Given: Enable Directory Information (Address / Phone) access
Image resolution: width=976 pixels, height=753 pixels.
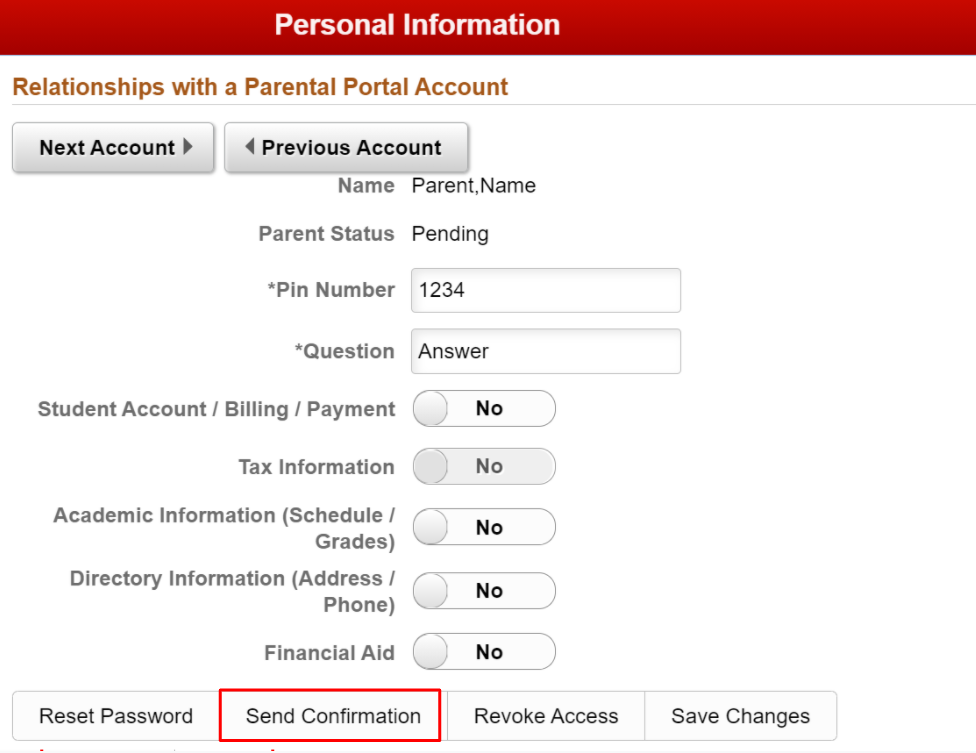Looking at the screenshot, I should (484, 591).
